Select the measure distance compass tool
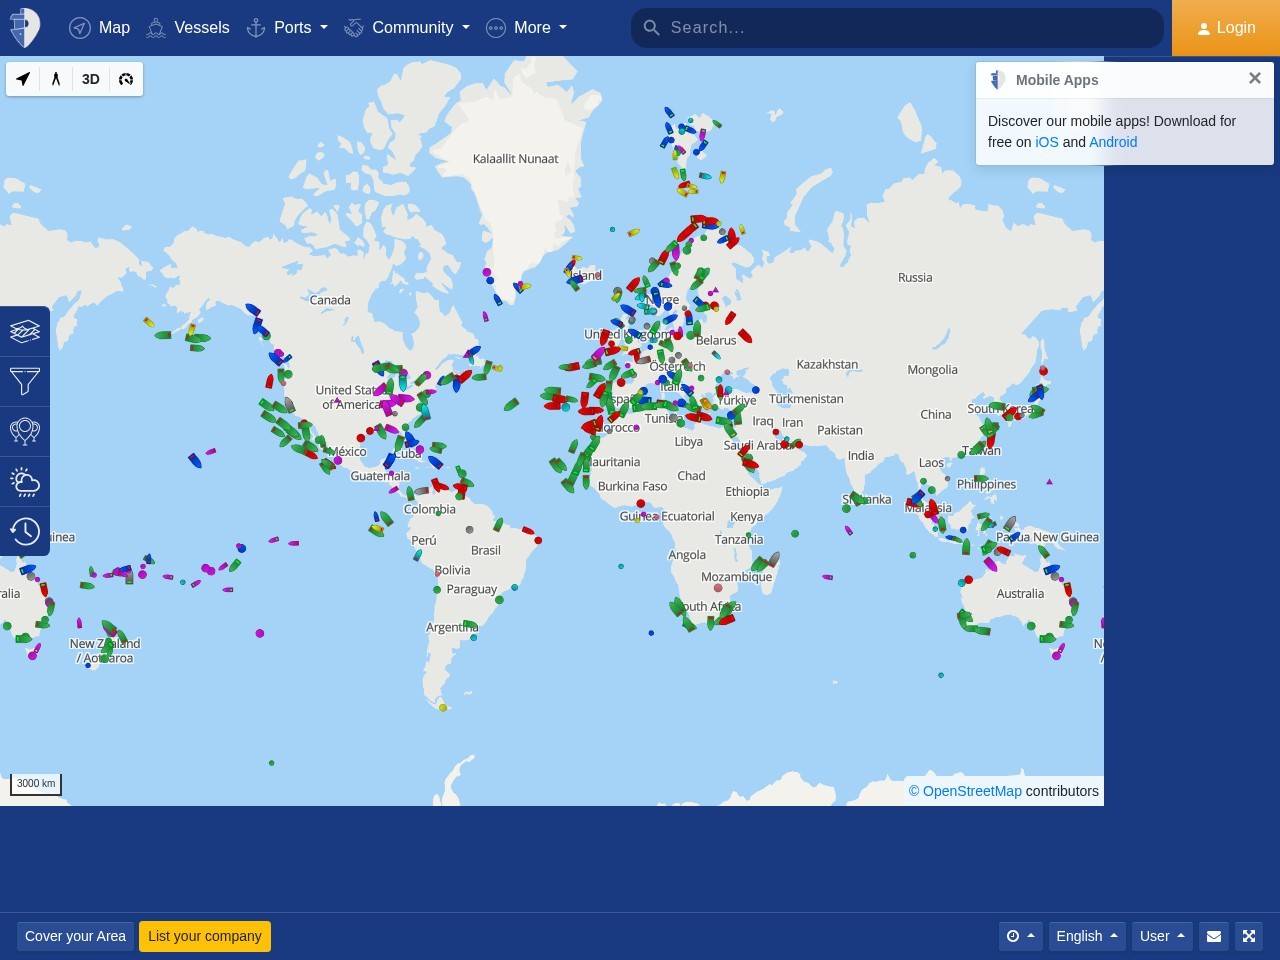Viewport: 1280px width, 960px height. coord(56,79)
